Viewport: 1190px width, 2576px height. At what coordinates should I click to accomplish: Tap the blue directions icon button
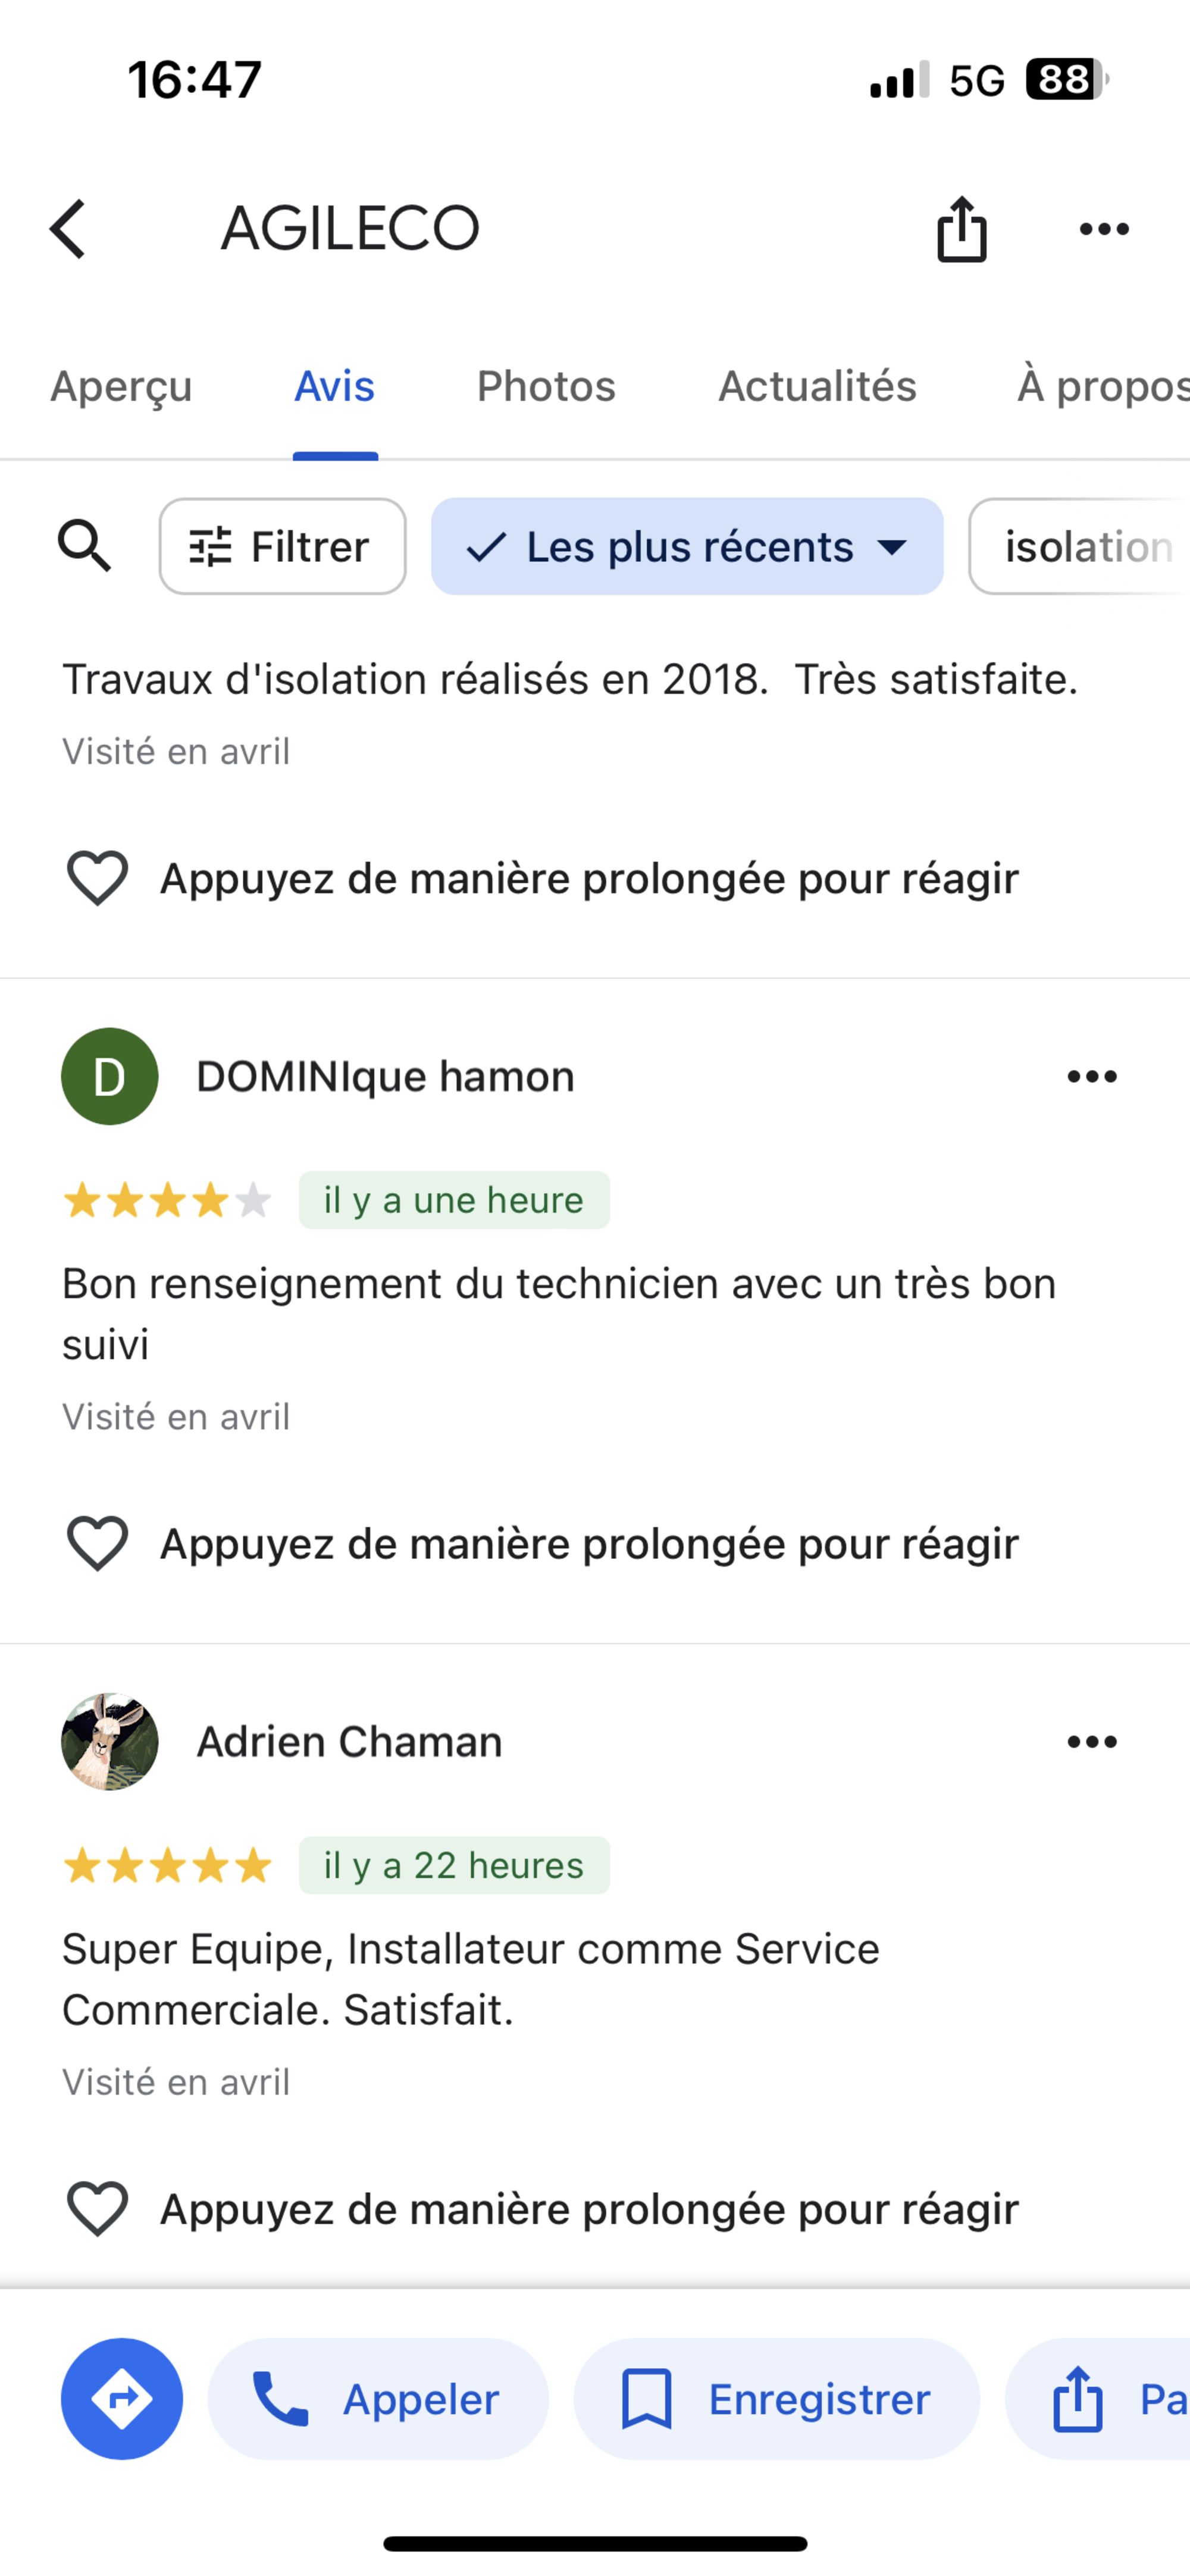click(122, 2398)
